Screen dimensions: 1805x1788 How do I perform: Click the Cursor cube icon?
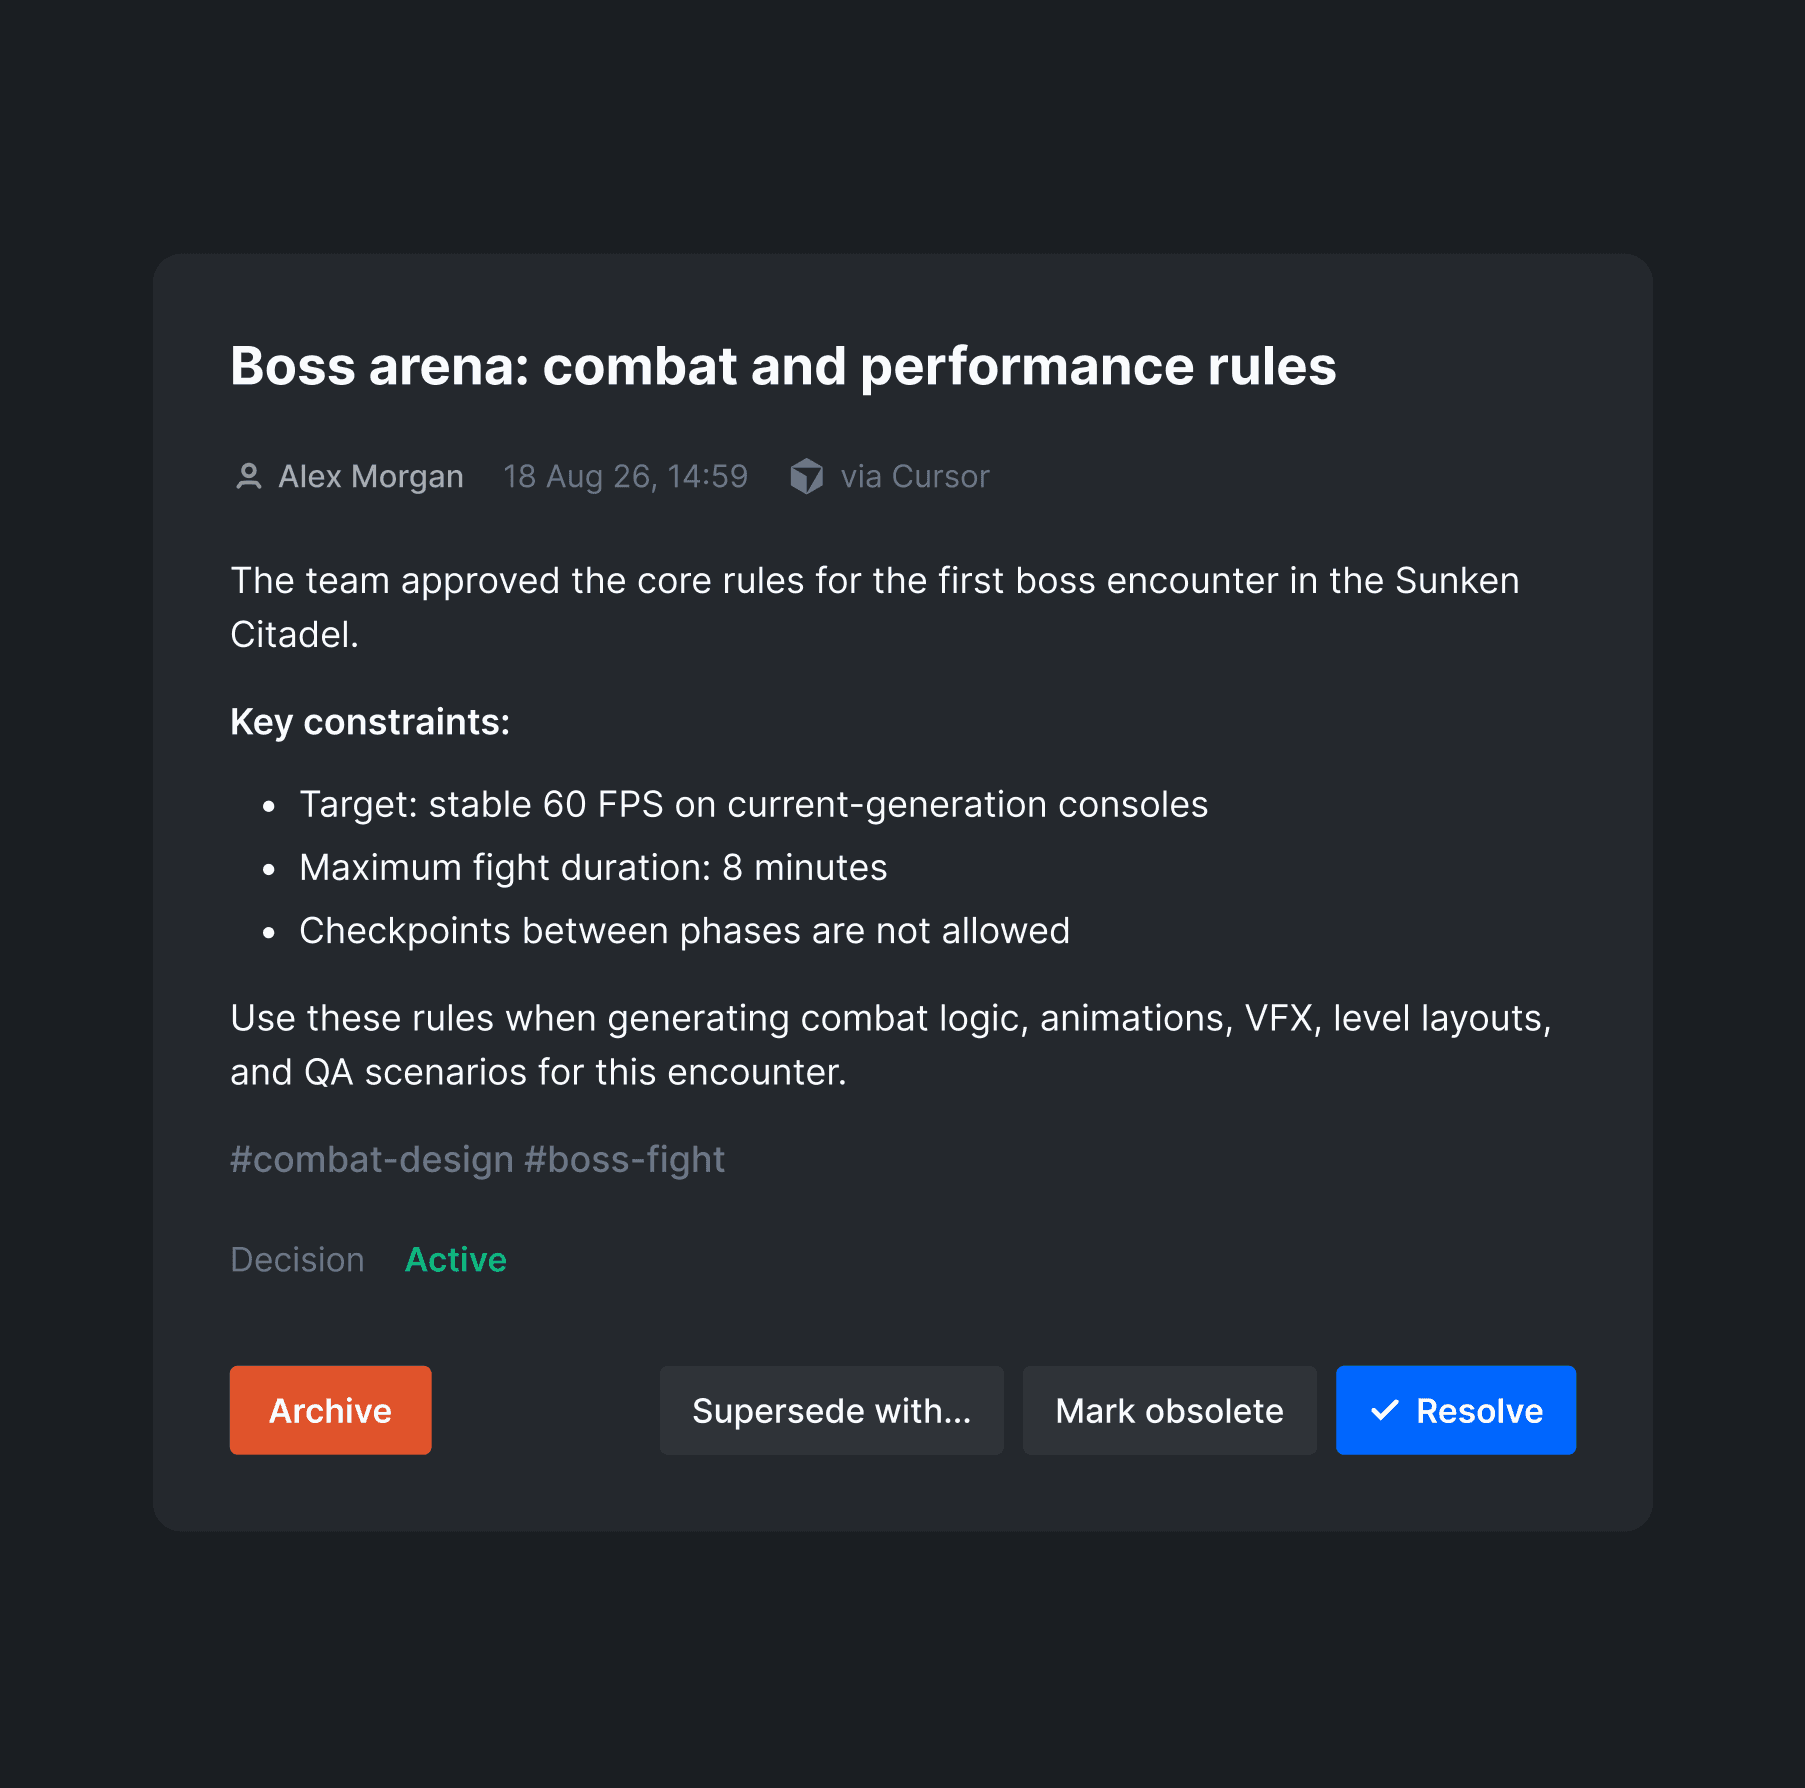coord(807,477)
